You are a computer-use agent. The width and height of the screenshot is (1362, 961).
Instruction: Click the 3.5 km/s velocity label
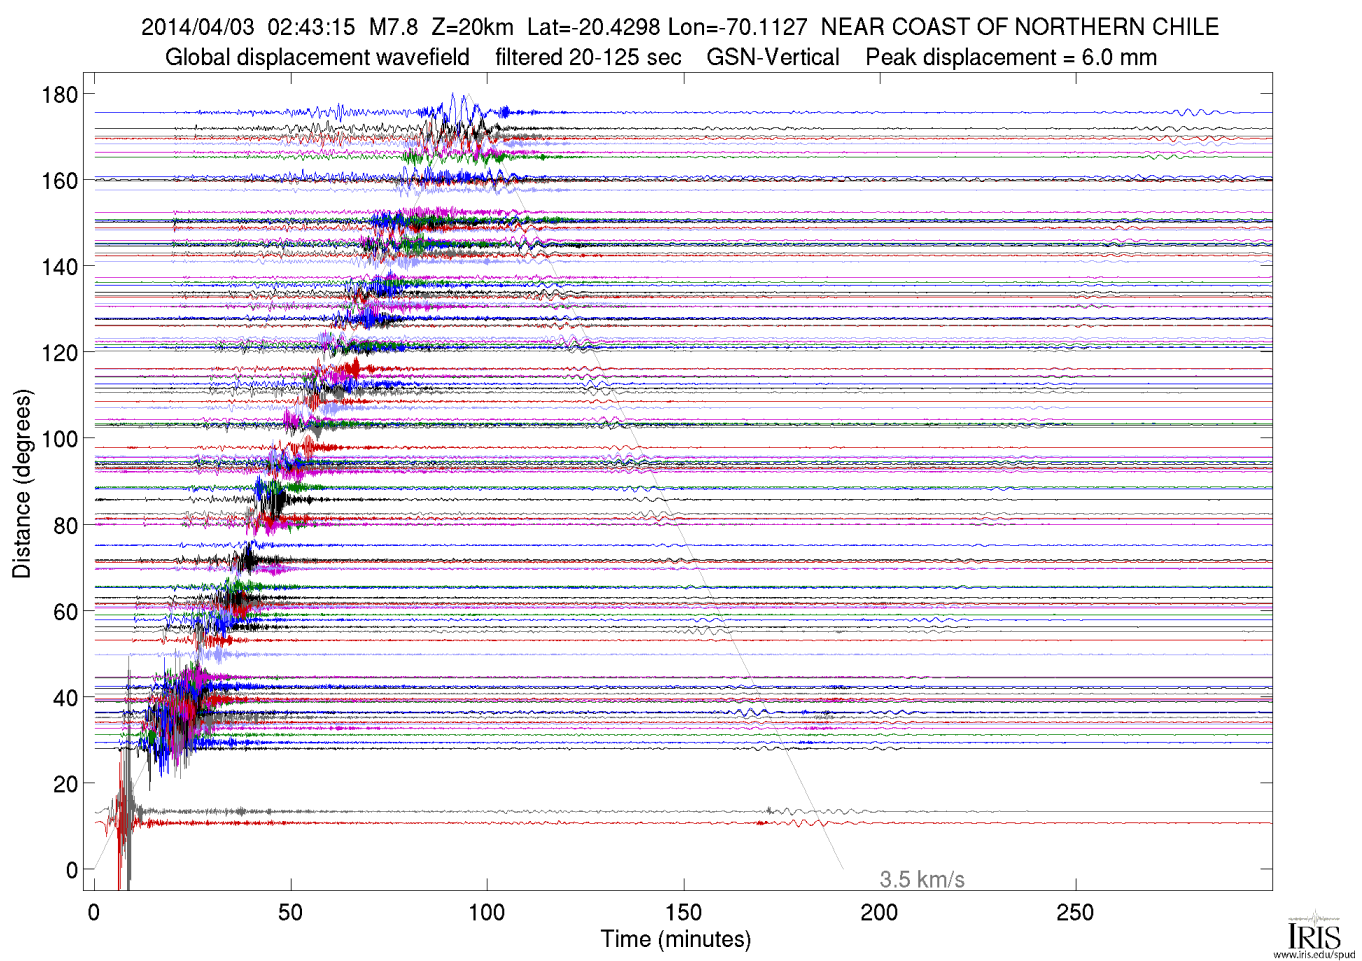(921, 880)
